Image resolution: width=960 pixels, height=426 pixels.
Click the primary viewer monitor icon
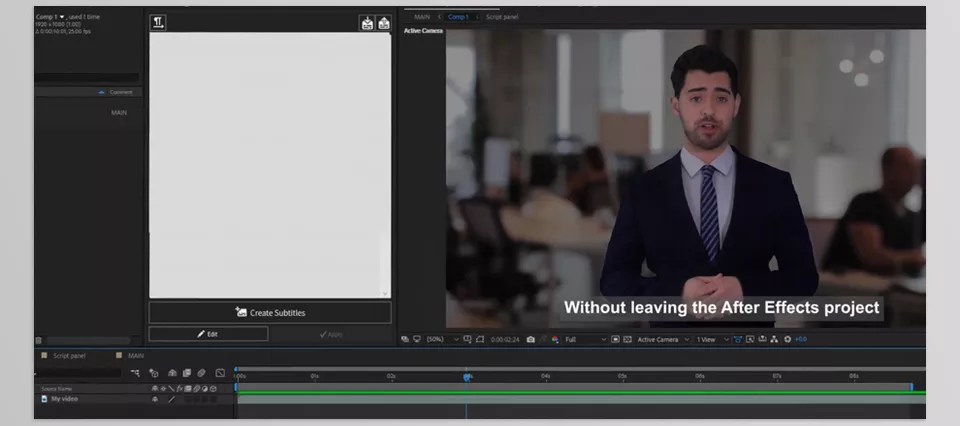pos(417,339)
